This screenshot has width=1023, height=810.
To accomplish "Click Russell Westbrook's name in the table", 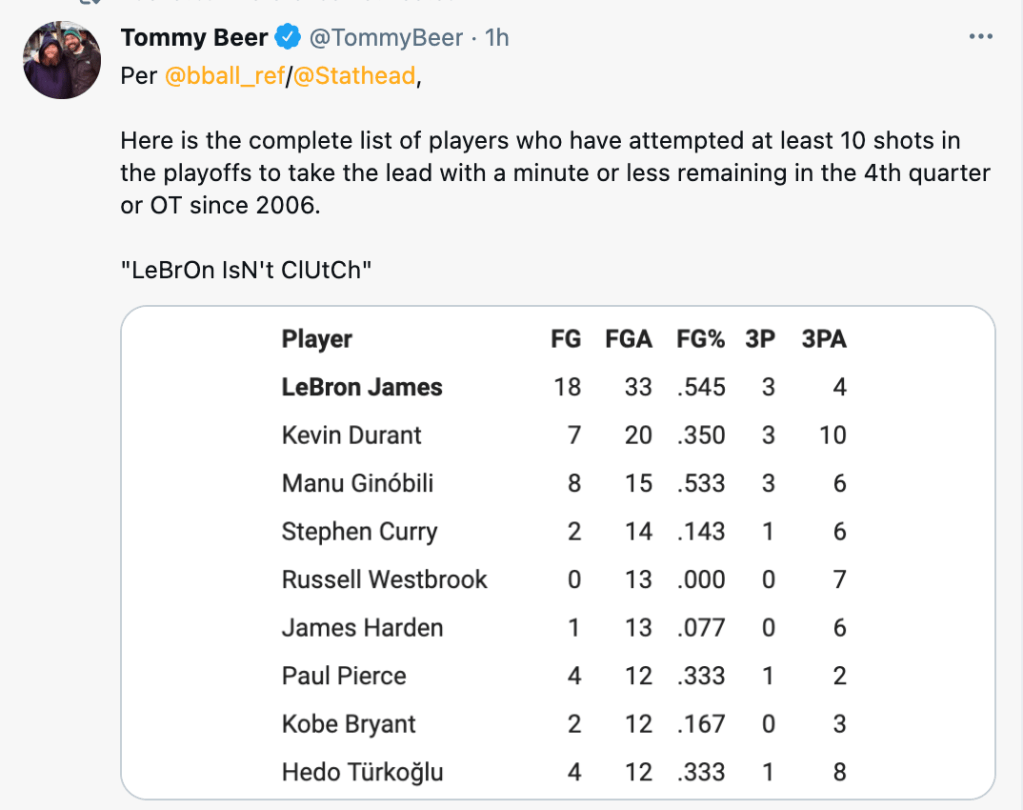I will (x=384, y=579).
